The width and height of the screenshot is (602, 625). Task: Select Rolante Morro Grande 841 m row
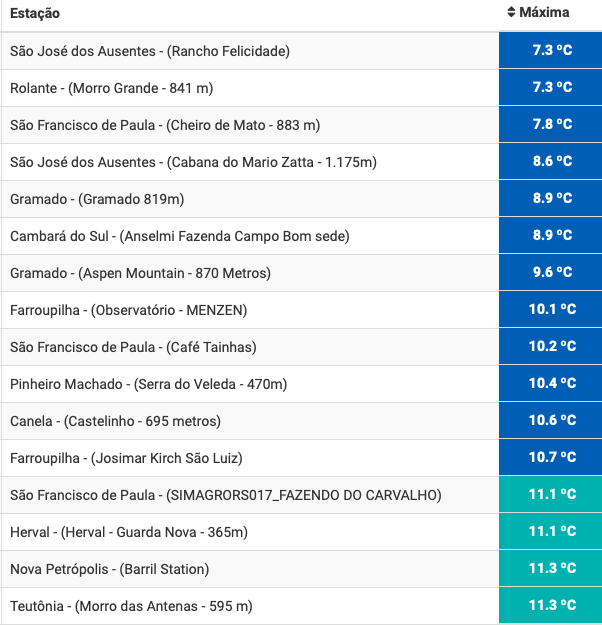coord(301,88)
